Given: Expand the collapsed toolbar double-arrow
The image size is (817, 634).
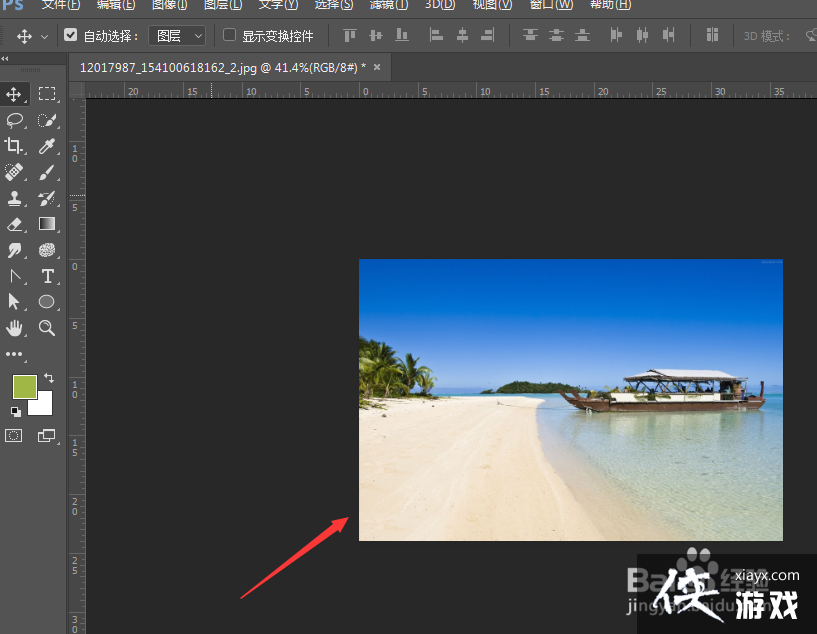Looking at the screenshot, I should pos(6,59).
